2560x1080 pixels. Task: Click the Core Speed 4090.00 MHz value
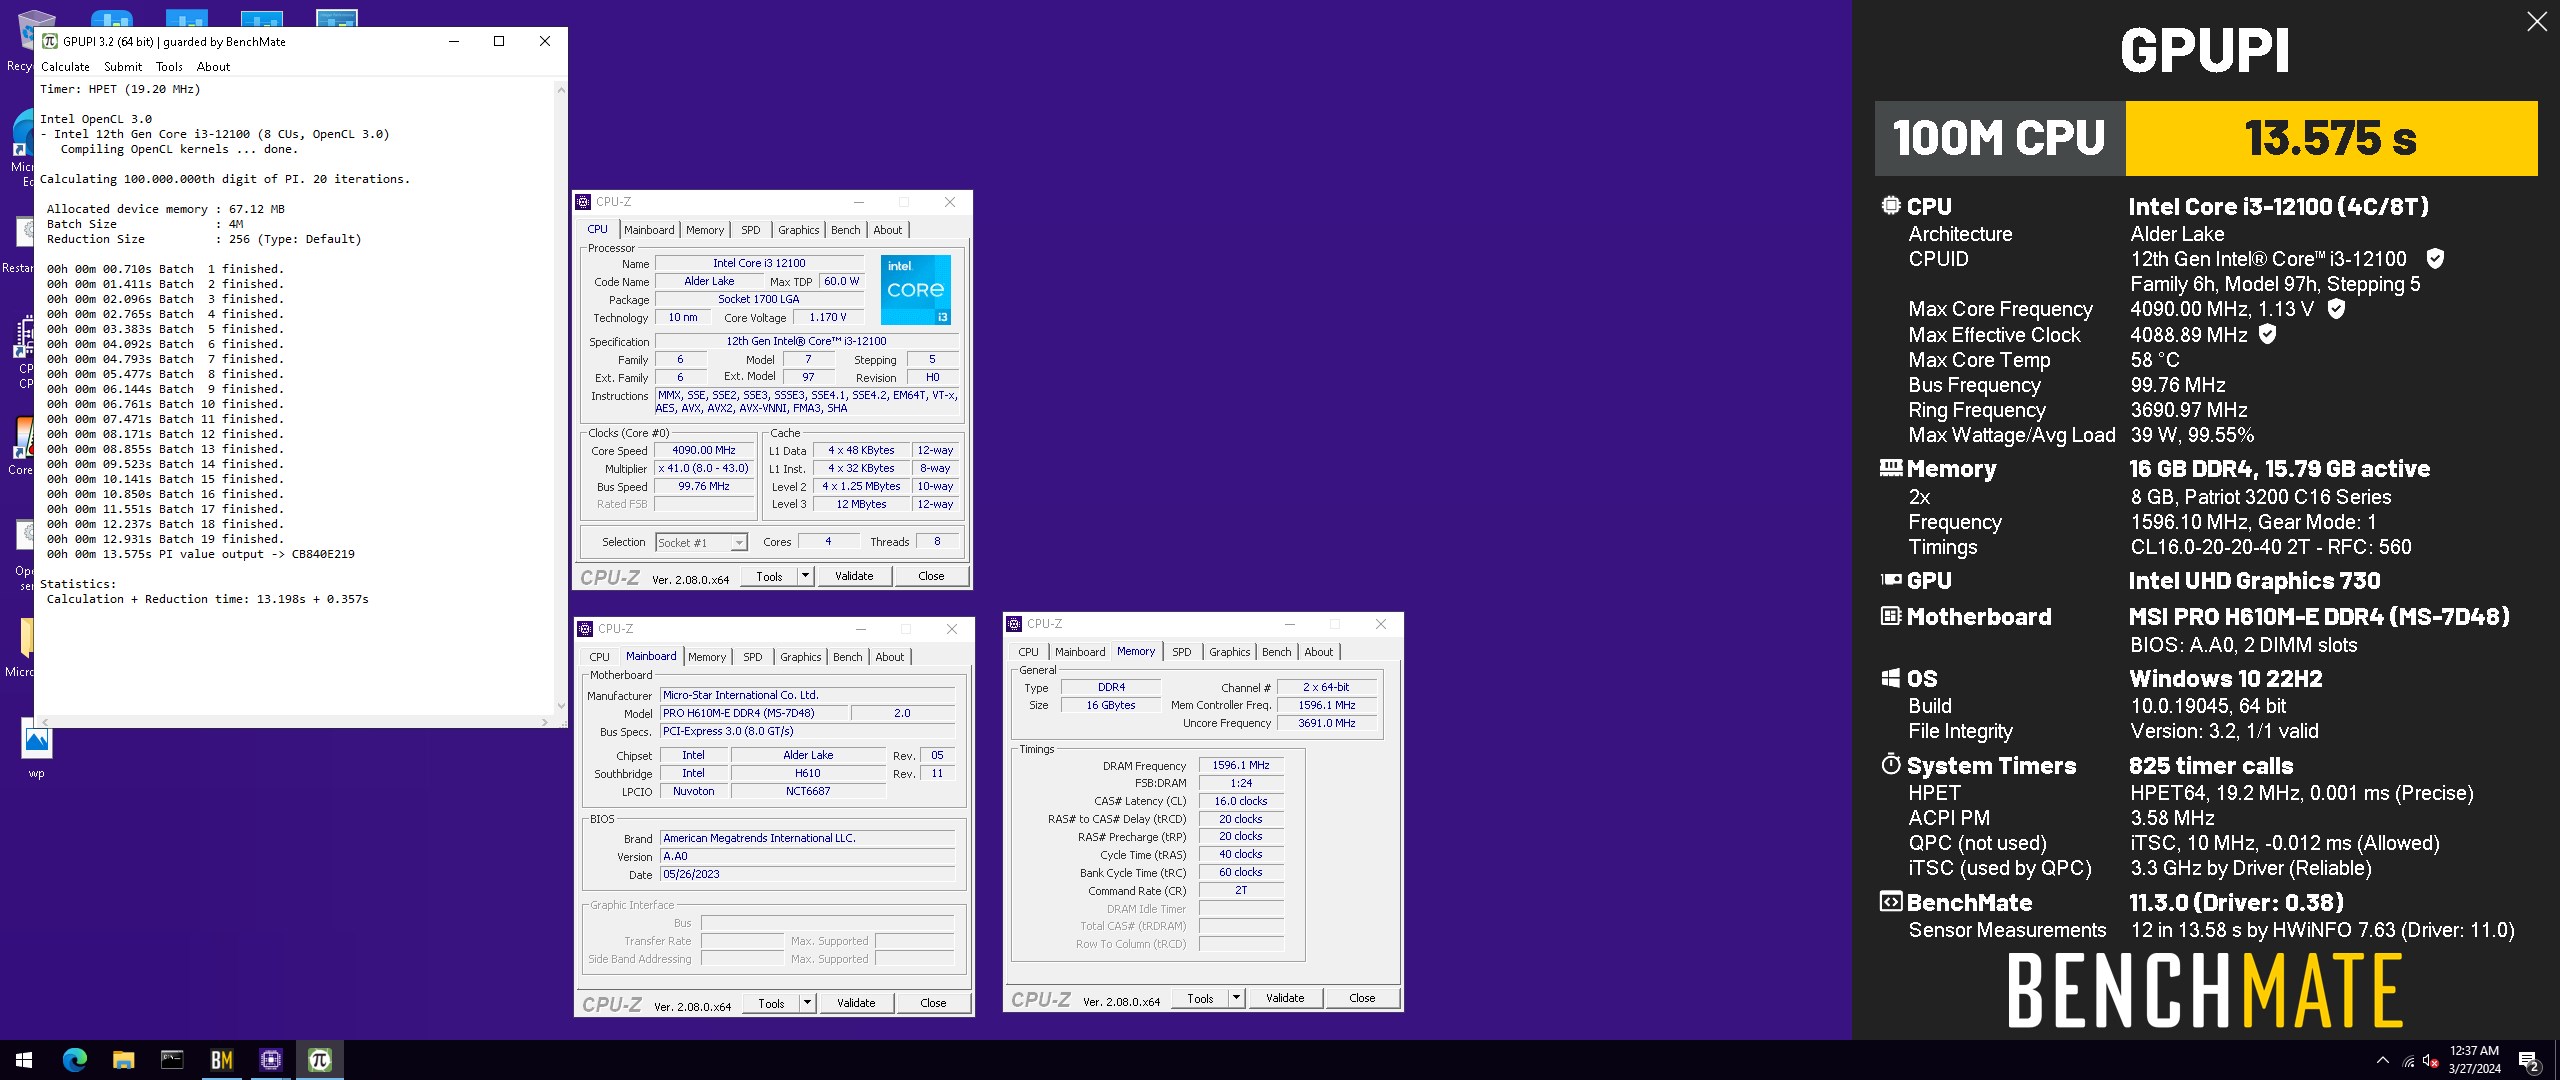point(704,451)
